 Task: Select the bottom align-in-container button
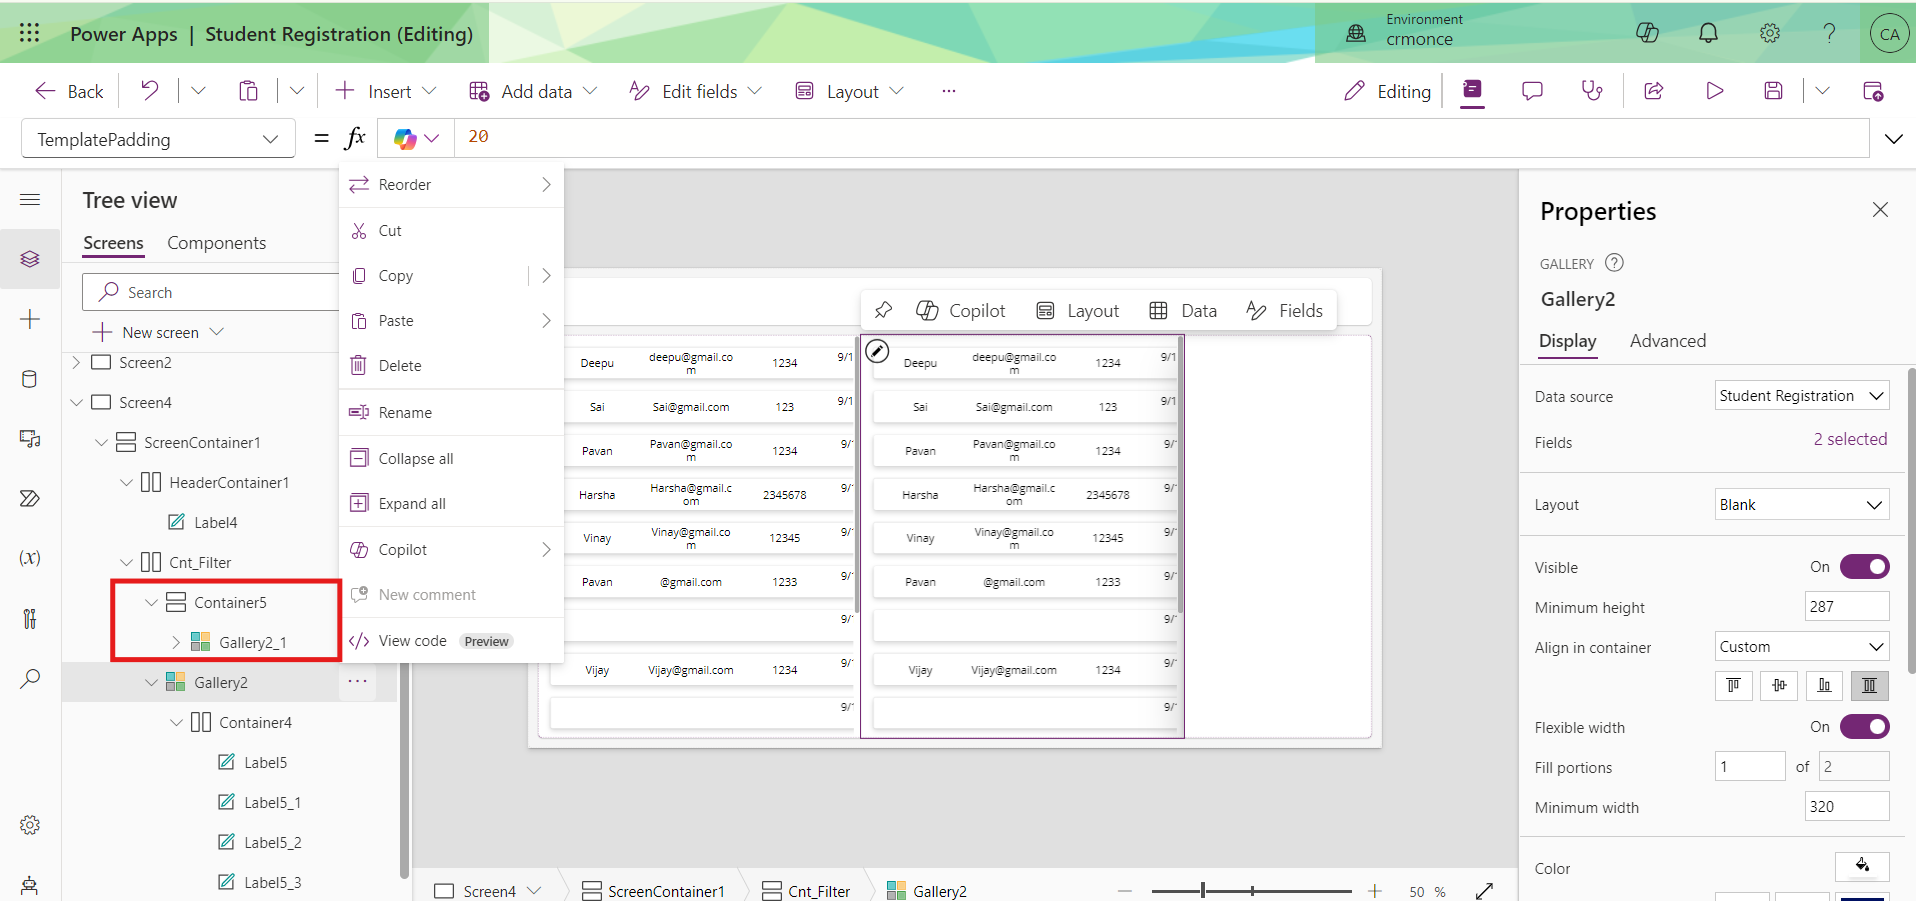(x=1824, y=685)
